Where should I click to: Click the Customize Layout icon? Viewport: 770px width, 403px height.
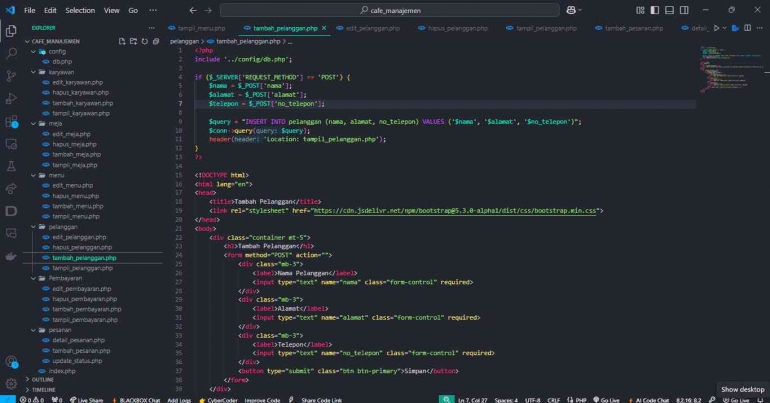pos(640,10)
